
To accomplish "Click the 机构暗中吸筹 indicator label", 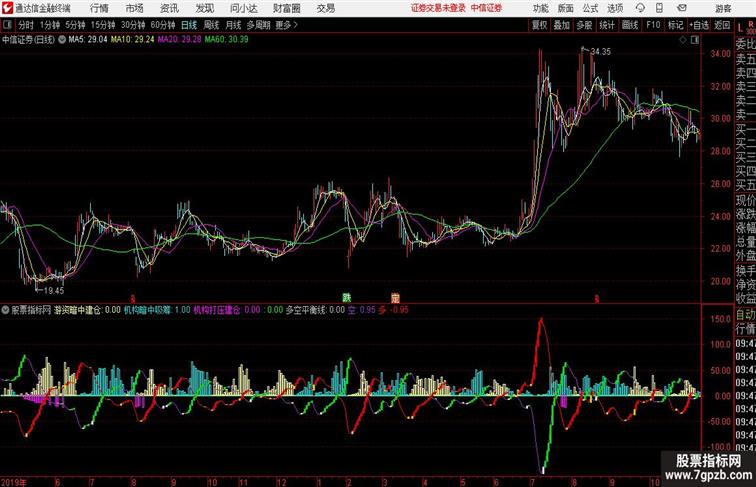I will [x=147, y=310].
